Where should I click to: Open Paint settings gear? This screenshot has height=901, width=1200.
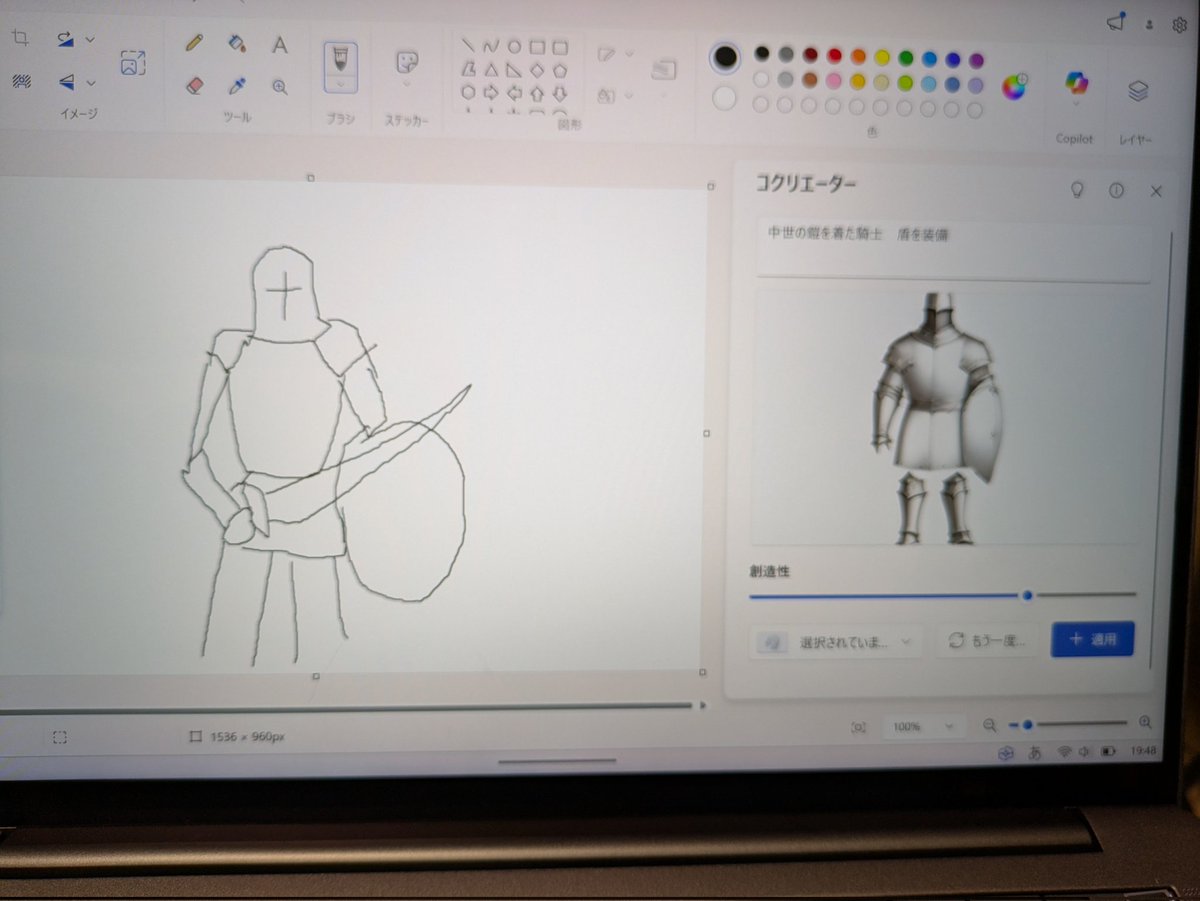(x=1179, y=26)
